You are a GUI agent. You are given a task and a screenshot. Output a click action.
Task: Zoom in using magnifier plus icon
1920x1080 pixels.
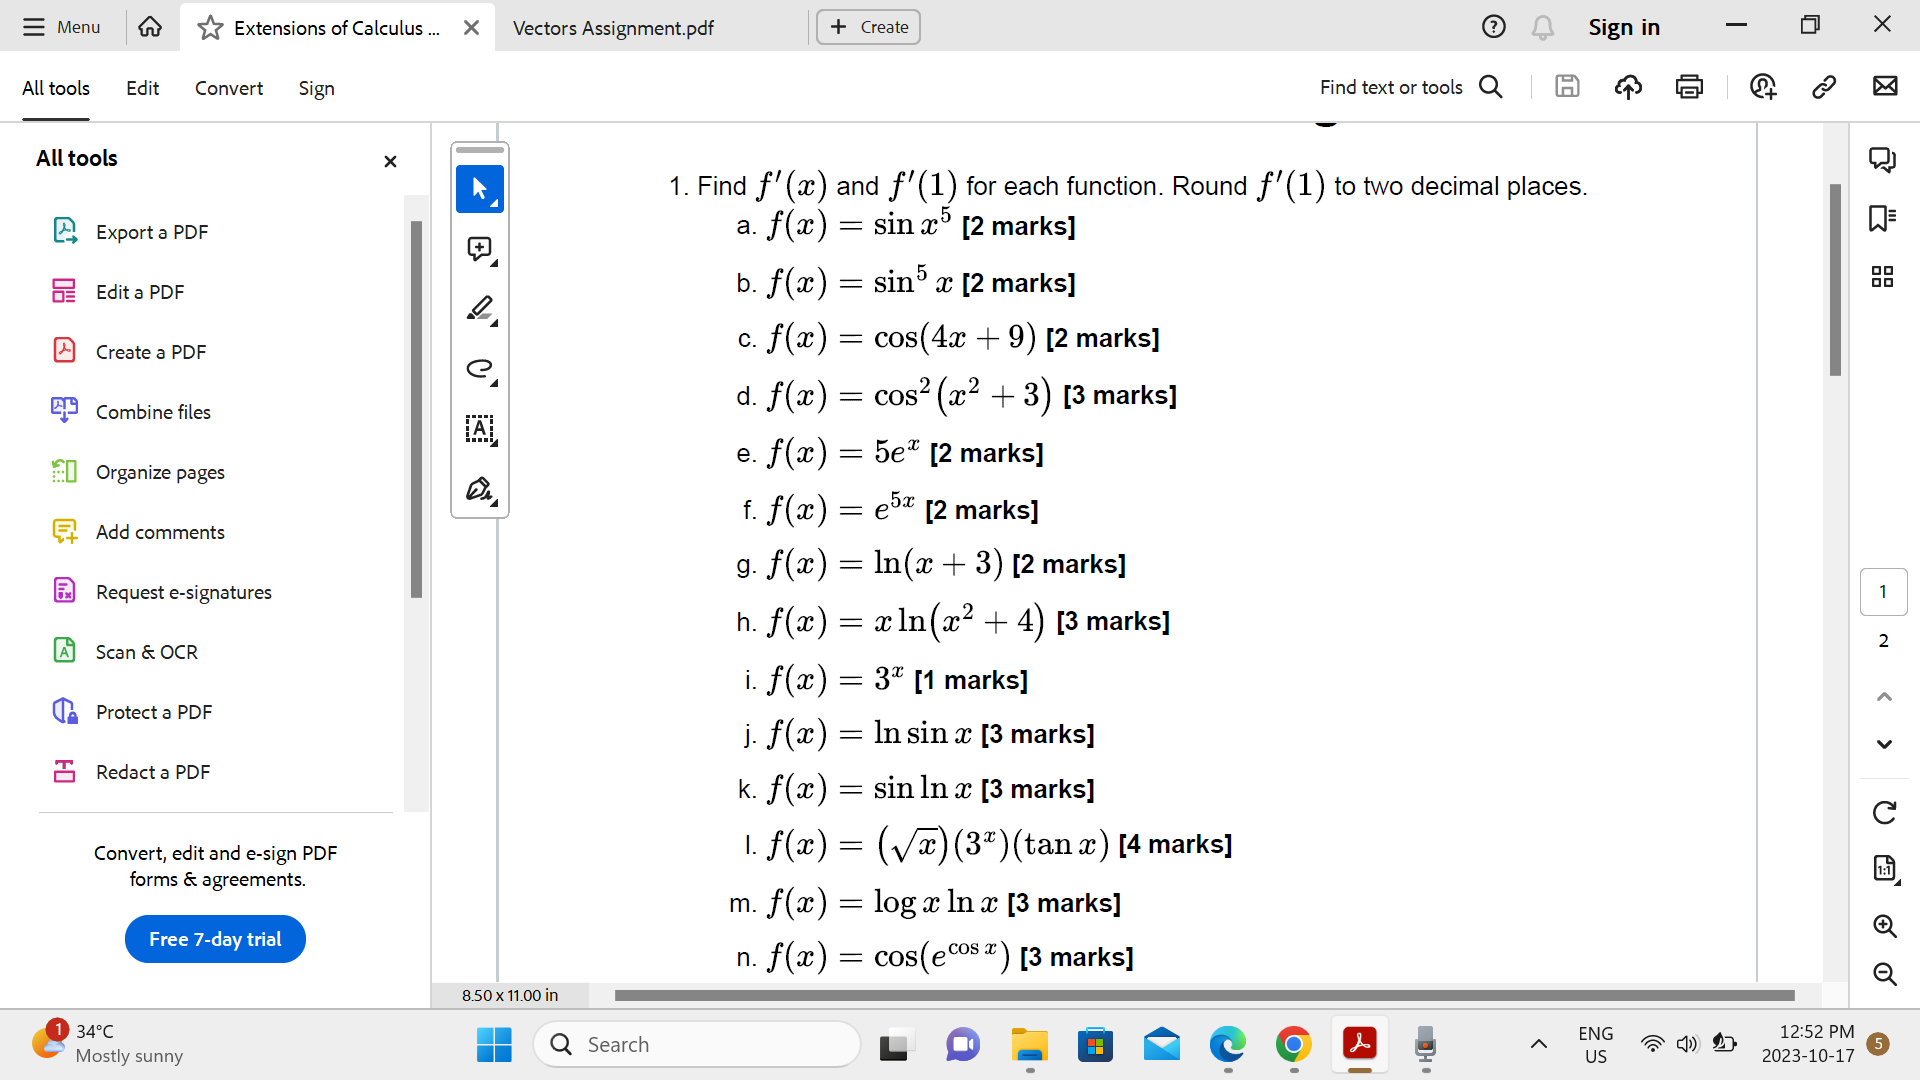coord(1884,926)
